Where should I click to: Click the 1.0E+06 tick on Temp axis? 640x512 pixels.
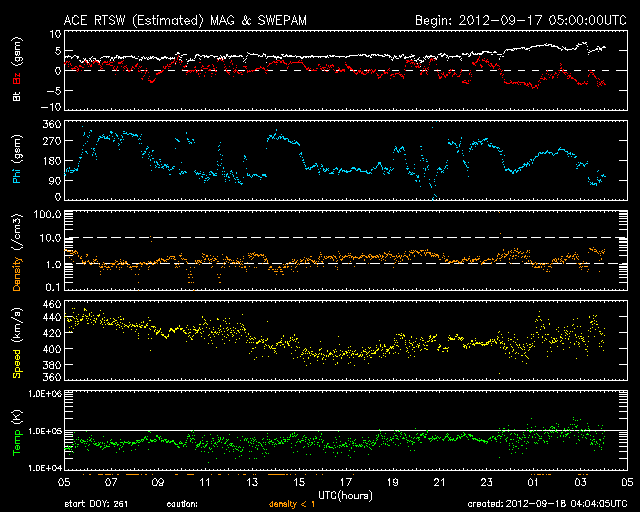[45, 394]
